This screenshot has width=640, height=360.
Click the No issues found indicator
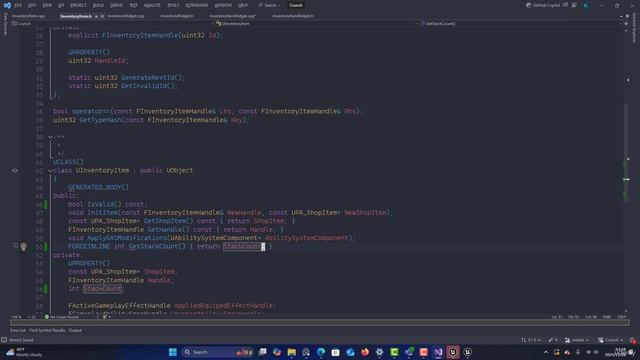62,317
